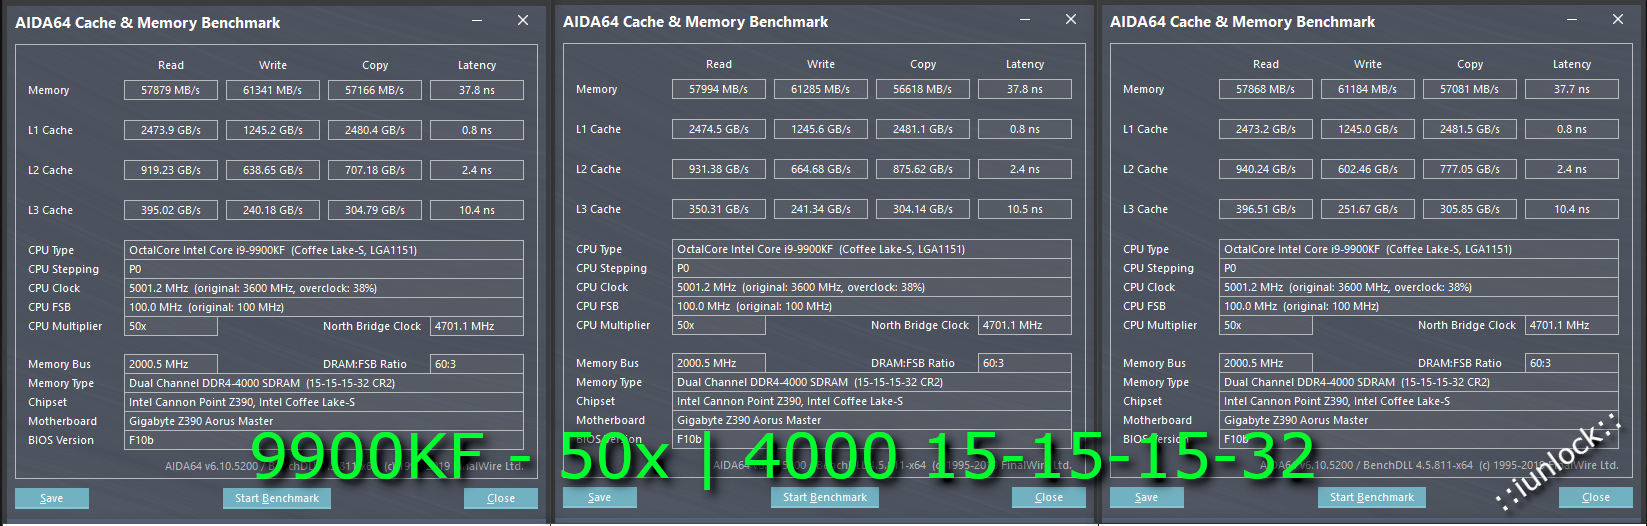Screen dimensions: 1647x526
Task: Select L2 Cache Read value 919.23 GB/s
Action: pos(171,170)
